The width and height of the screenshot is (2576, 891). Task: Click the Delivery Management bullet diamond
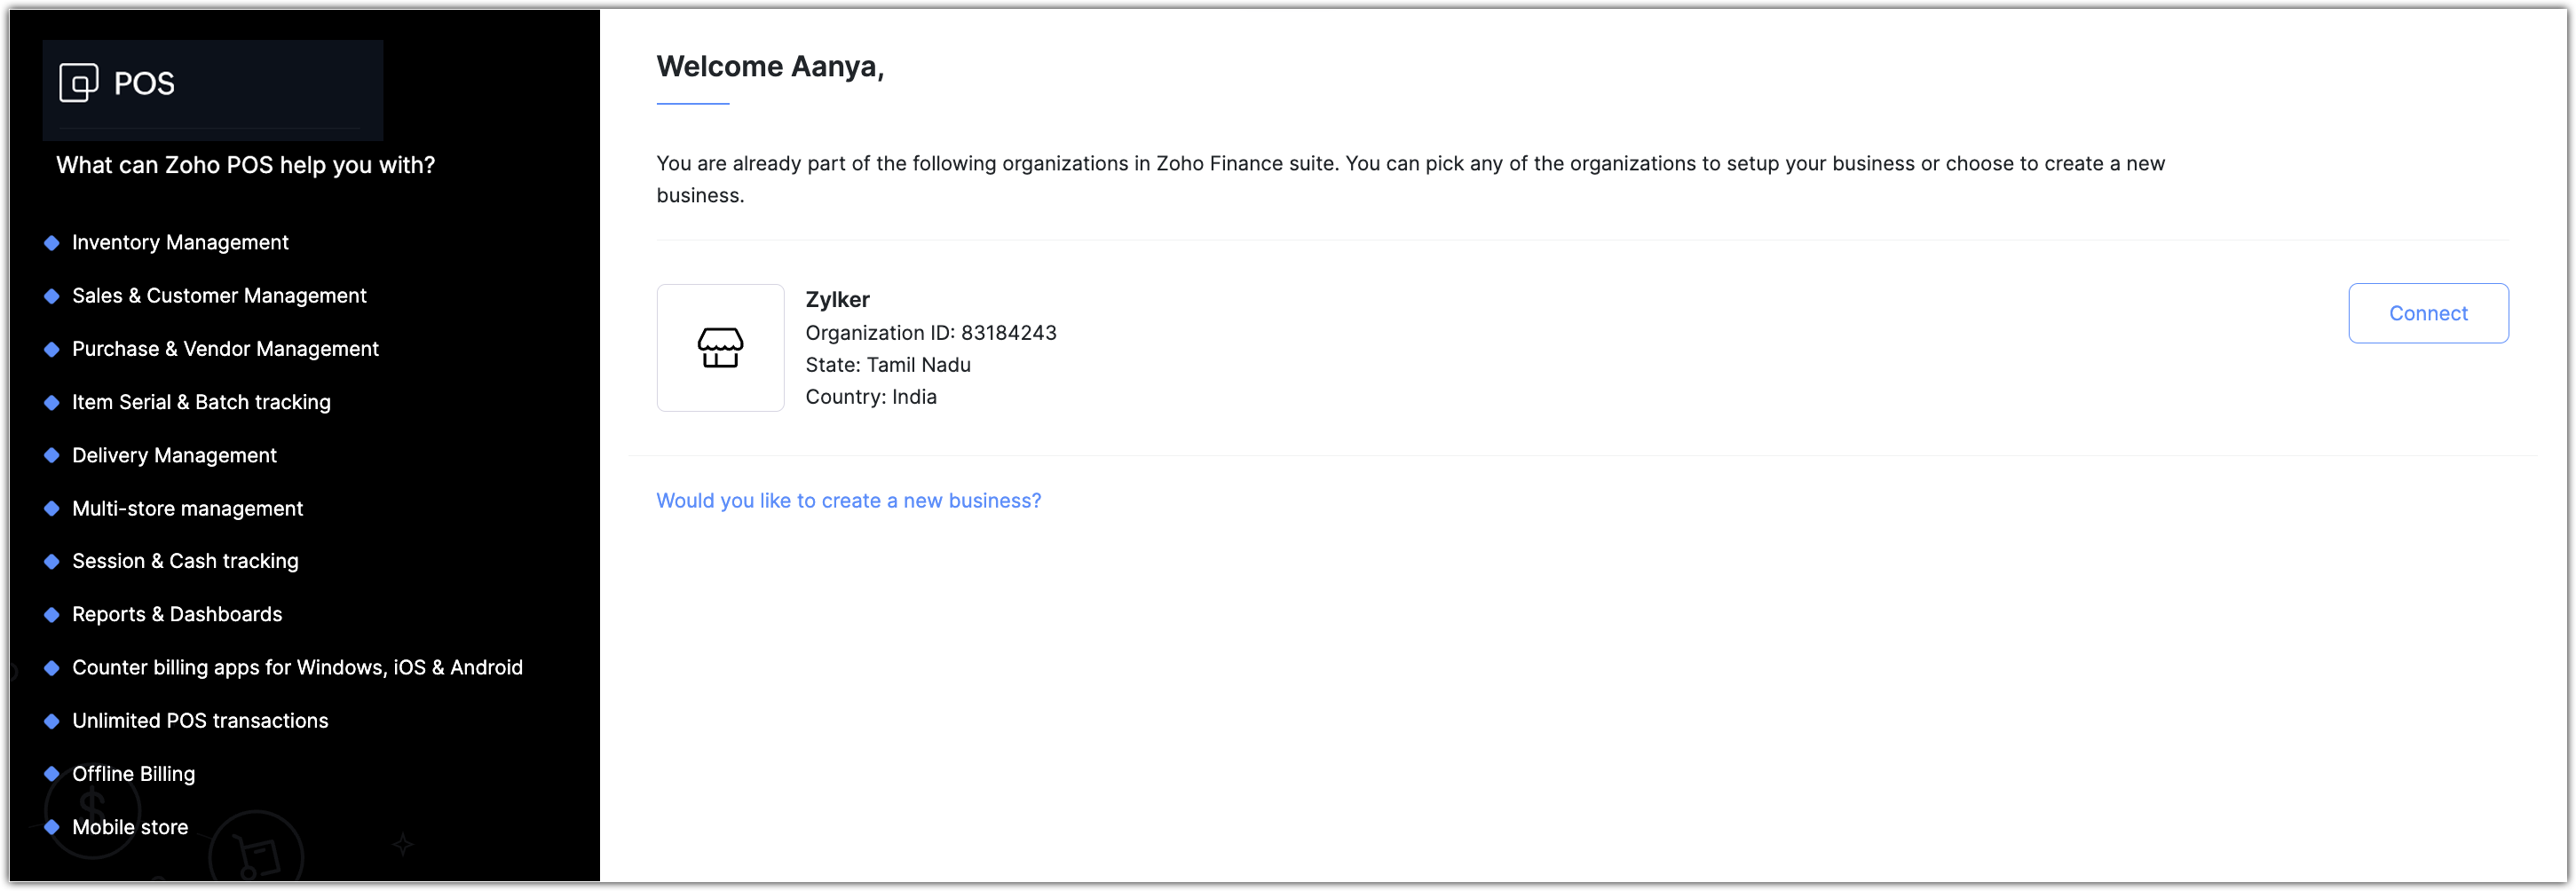[52, 456]
